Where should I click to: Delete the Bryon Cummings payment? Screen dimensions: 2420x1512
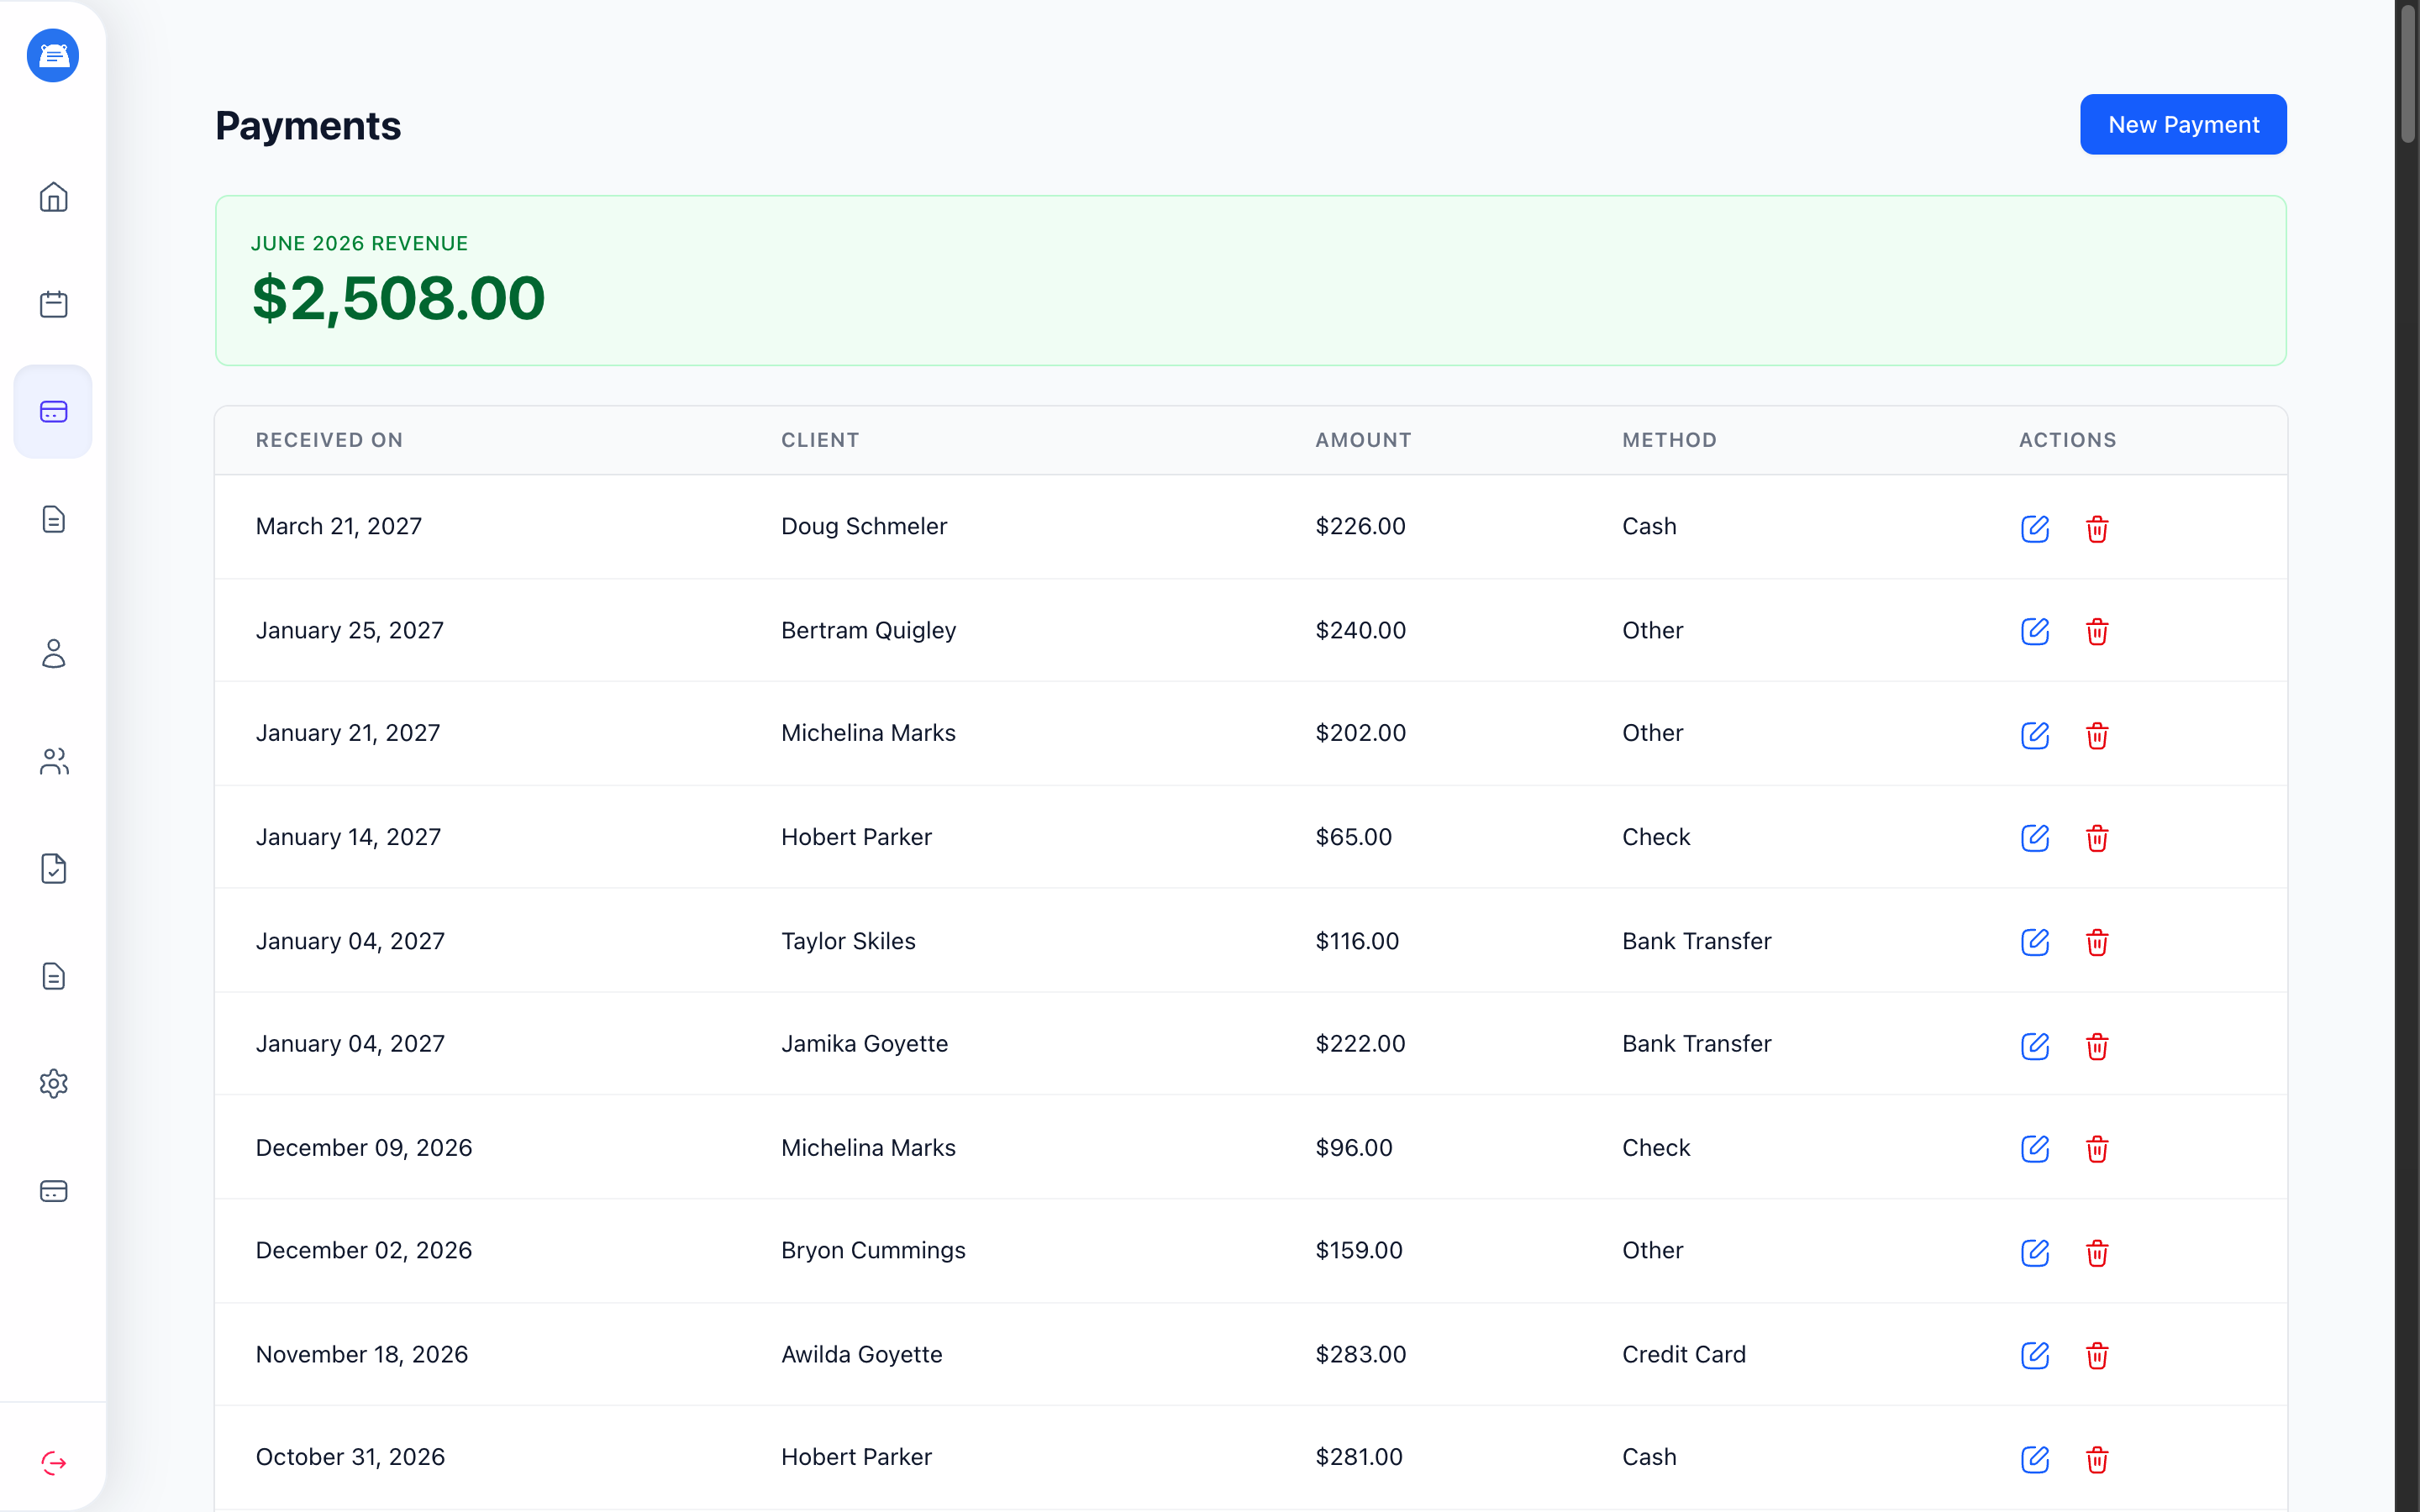(x=2097, y=1253)
